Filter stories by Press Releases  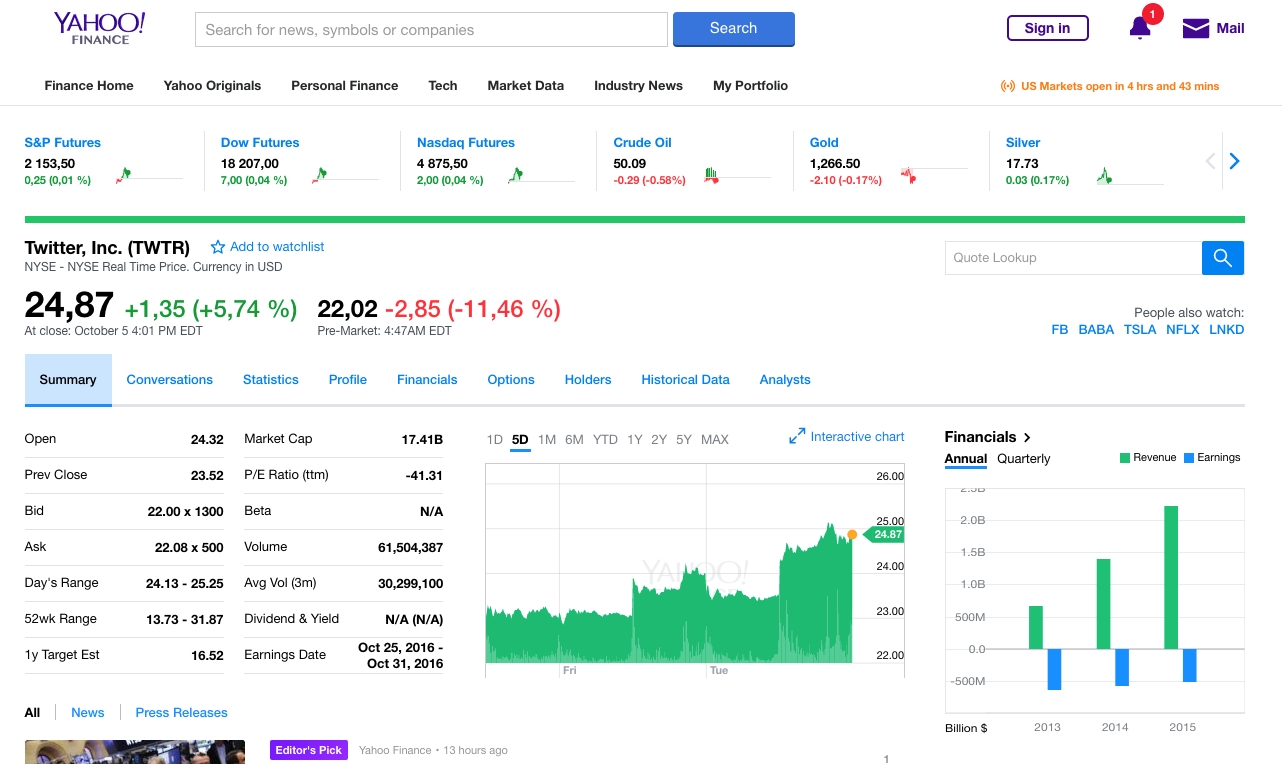181,713
